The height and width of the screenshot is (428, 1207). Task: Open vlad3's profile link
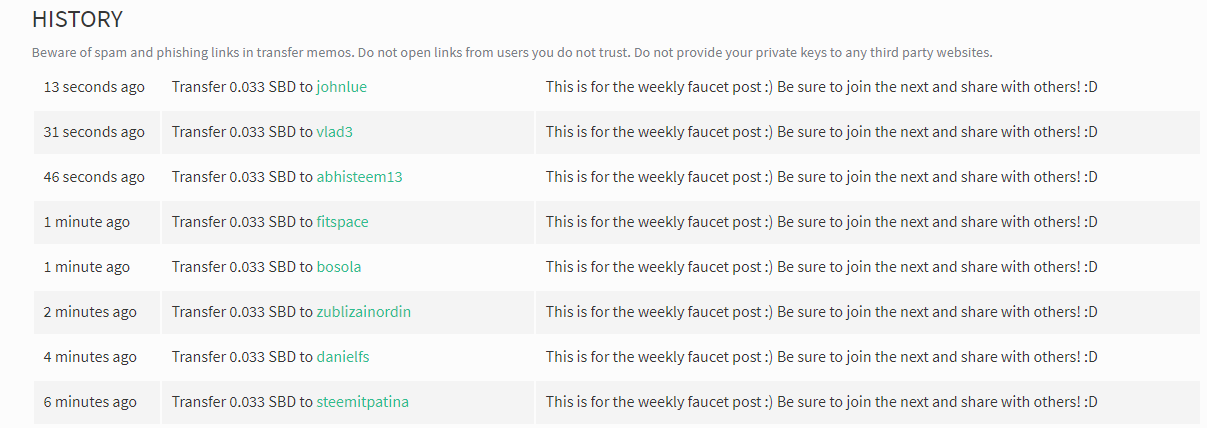[334, 132]
